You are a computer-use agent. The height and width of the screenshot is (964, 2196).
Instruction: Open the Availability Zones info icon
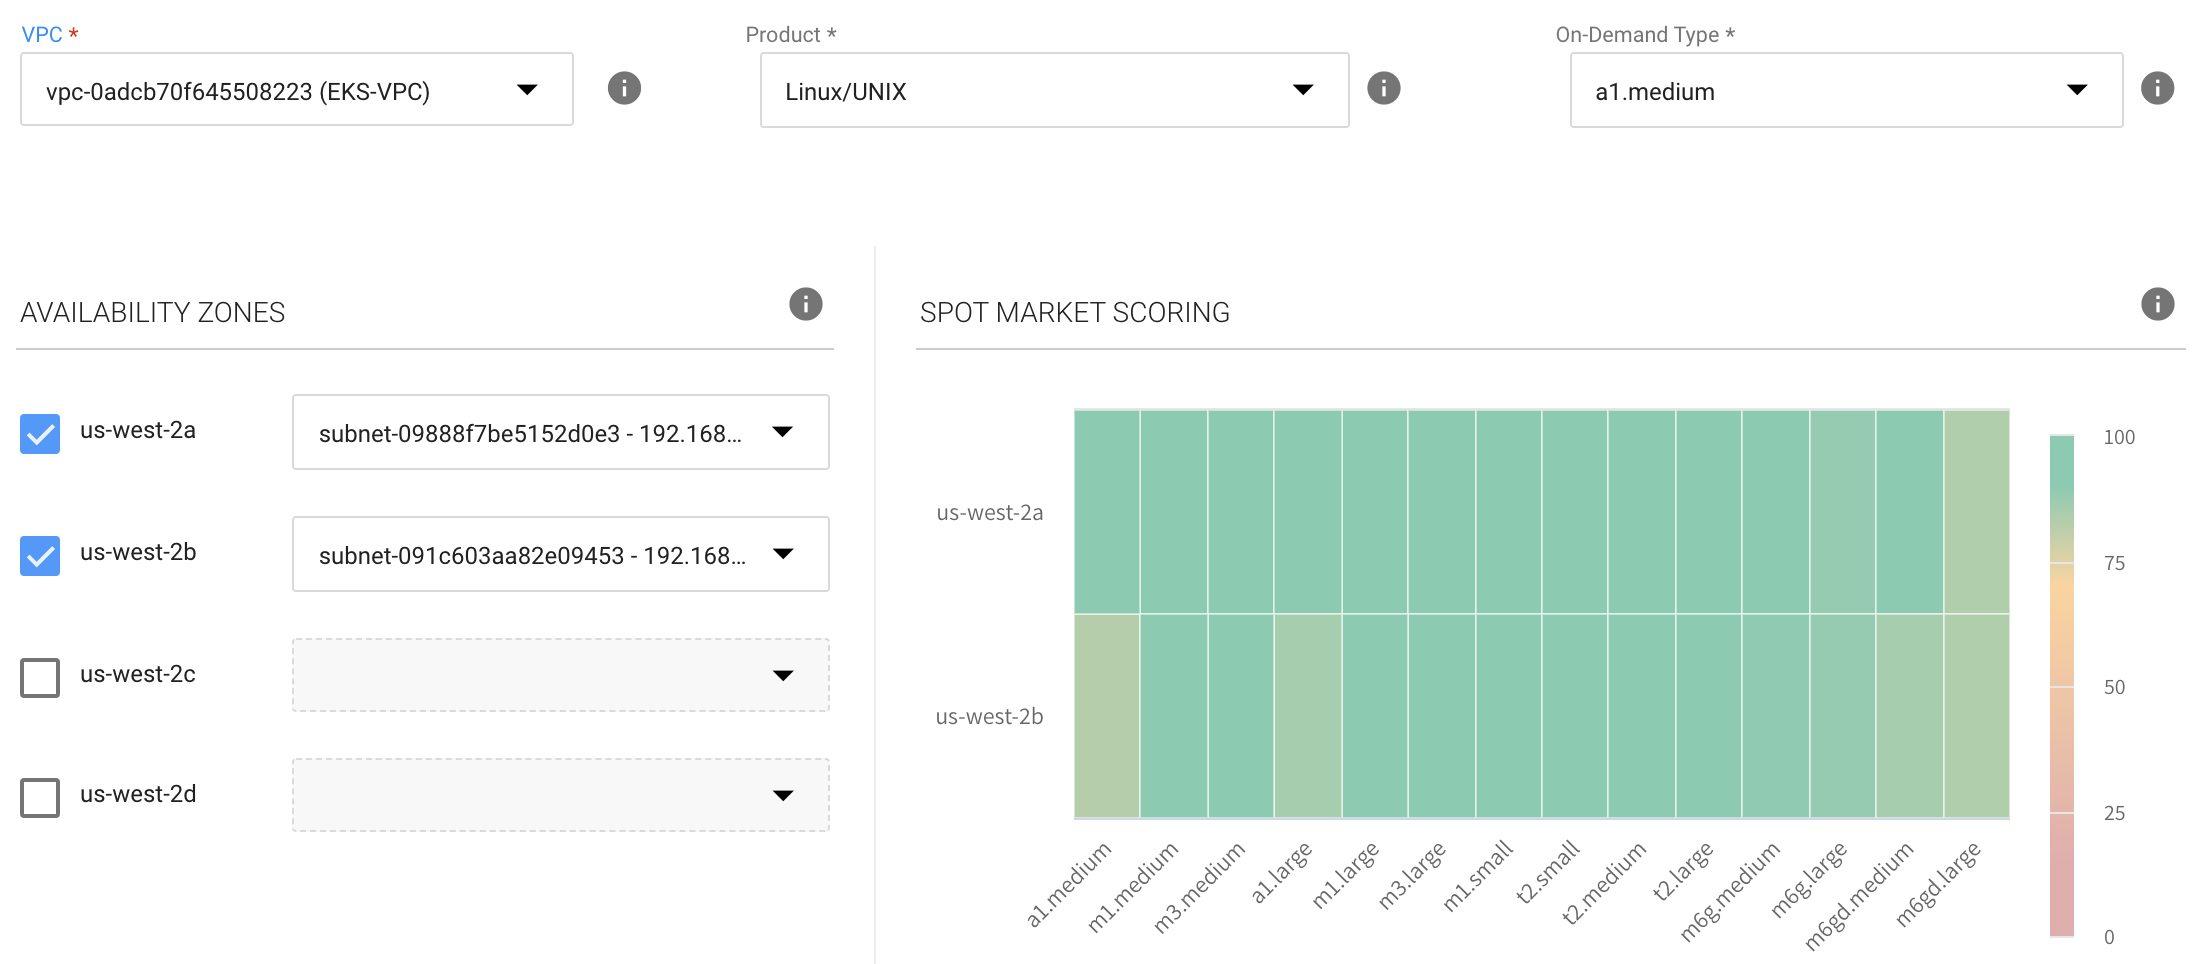[805, 304]
